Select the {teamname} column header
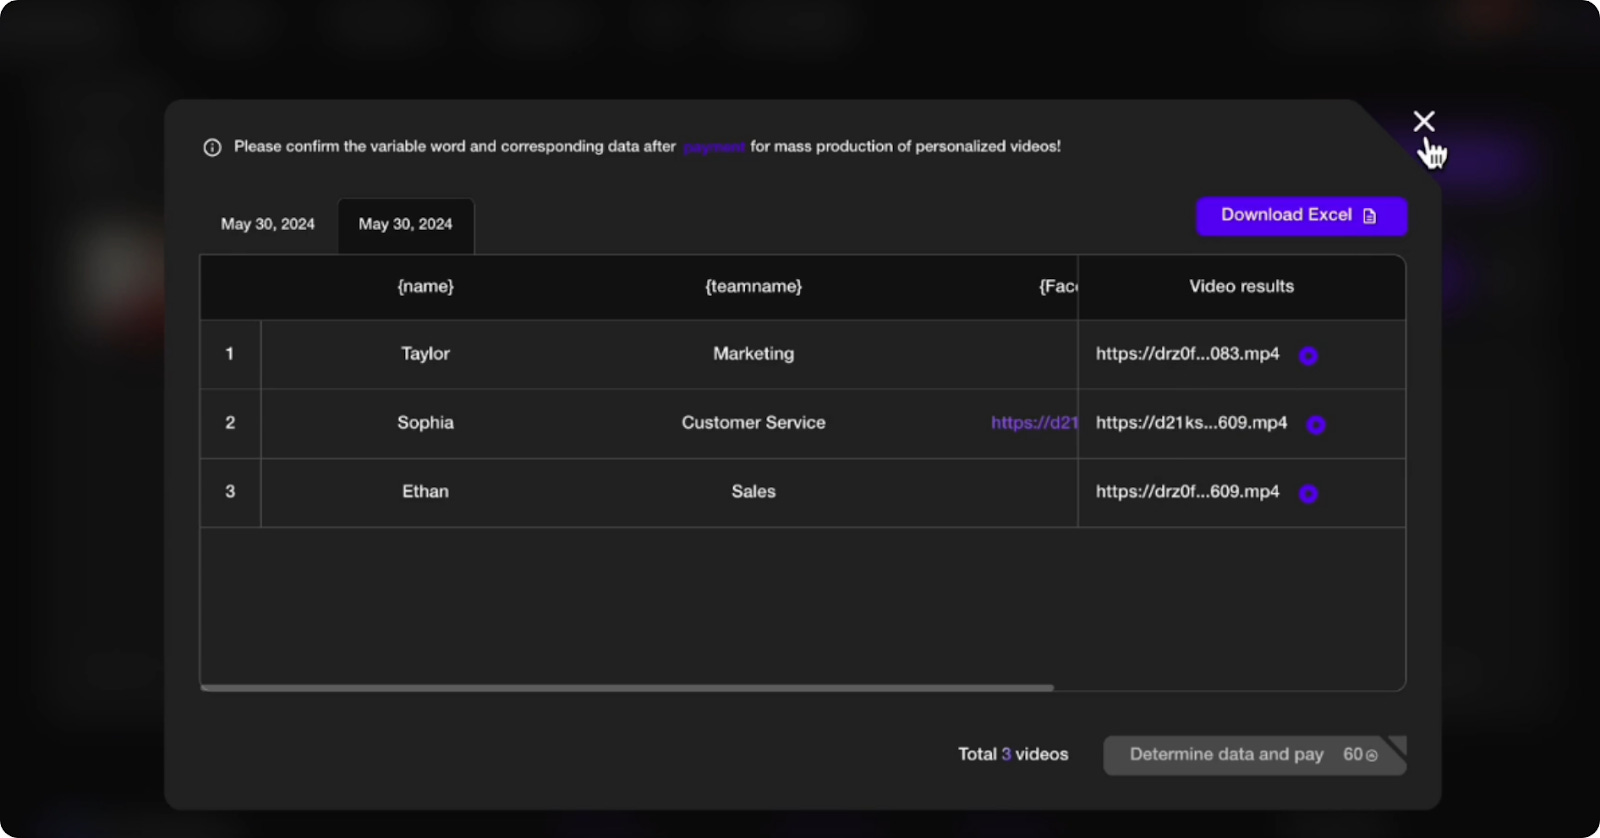Image resolution: width=1600 pixels, height=838 pixels. (753, 287)
